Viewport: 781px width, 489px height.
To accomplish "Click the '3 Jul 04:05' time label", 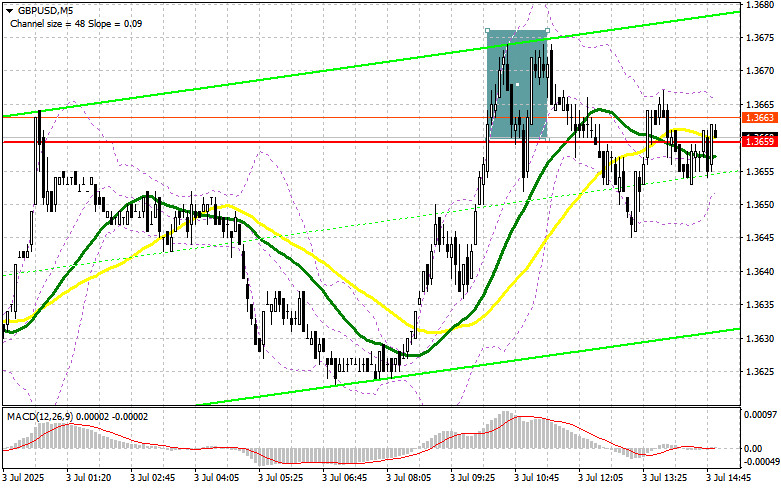I will point(217,478).
